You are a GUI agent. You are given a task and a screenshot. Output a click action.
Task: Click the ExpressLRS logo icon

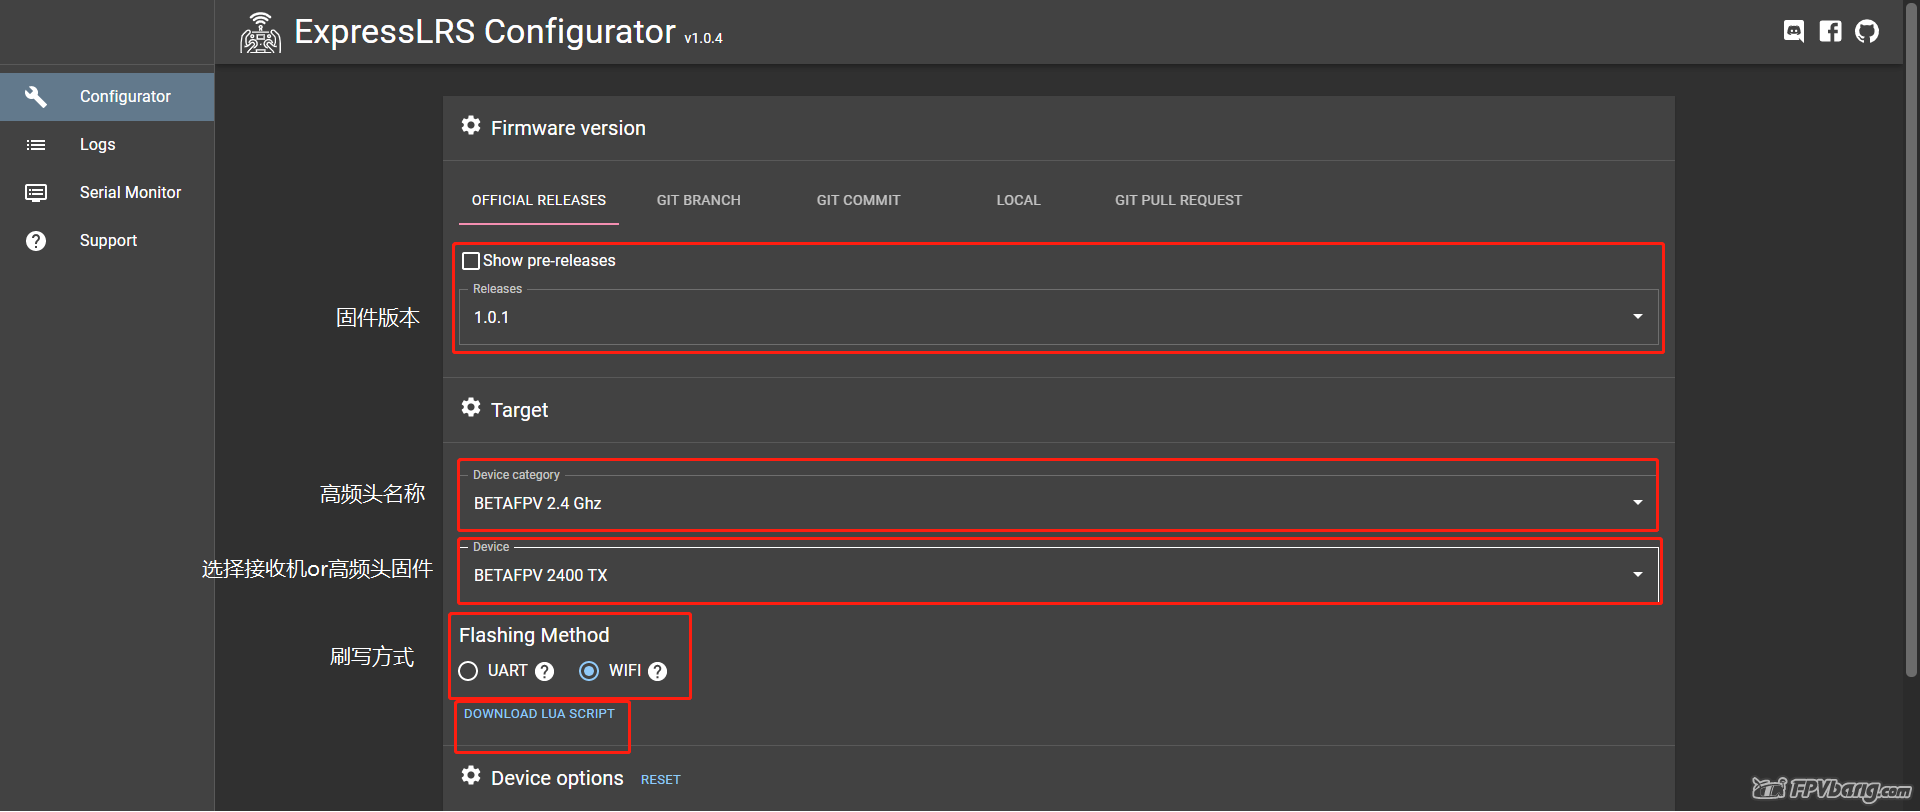tap(260, 33)
